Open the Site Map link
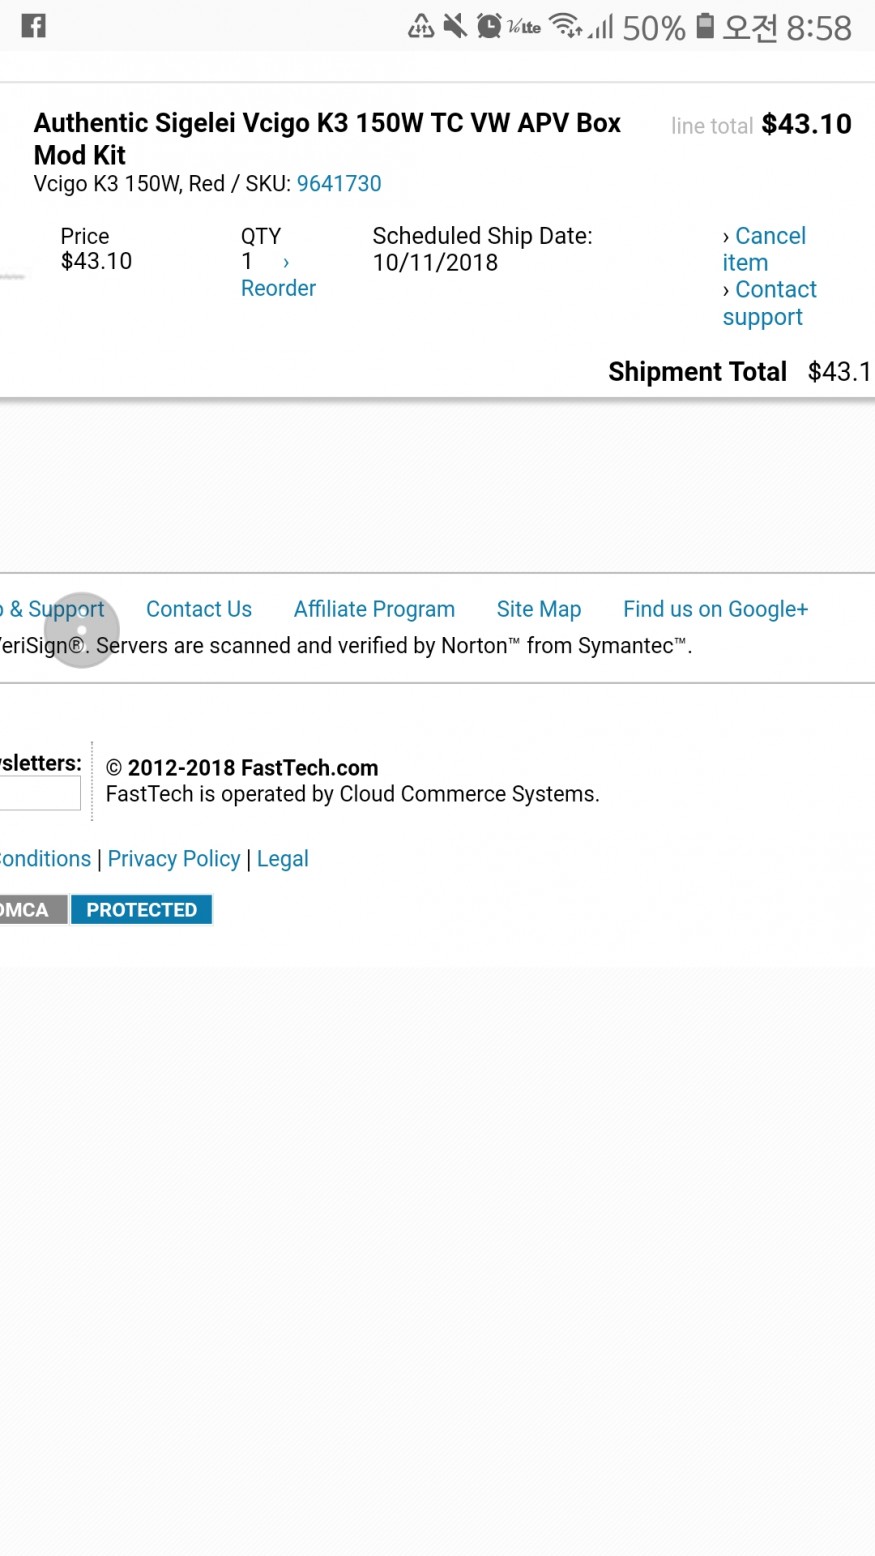Image resolution: width=875 pixels, height=1556 pixels. 538,609
